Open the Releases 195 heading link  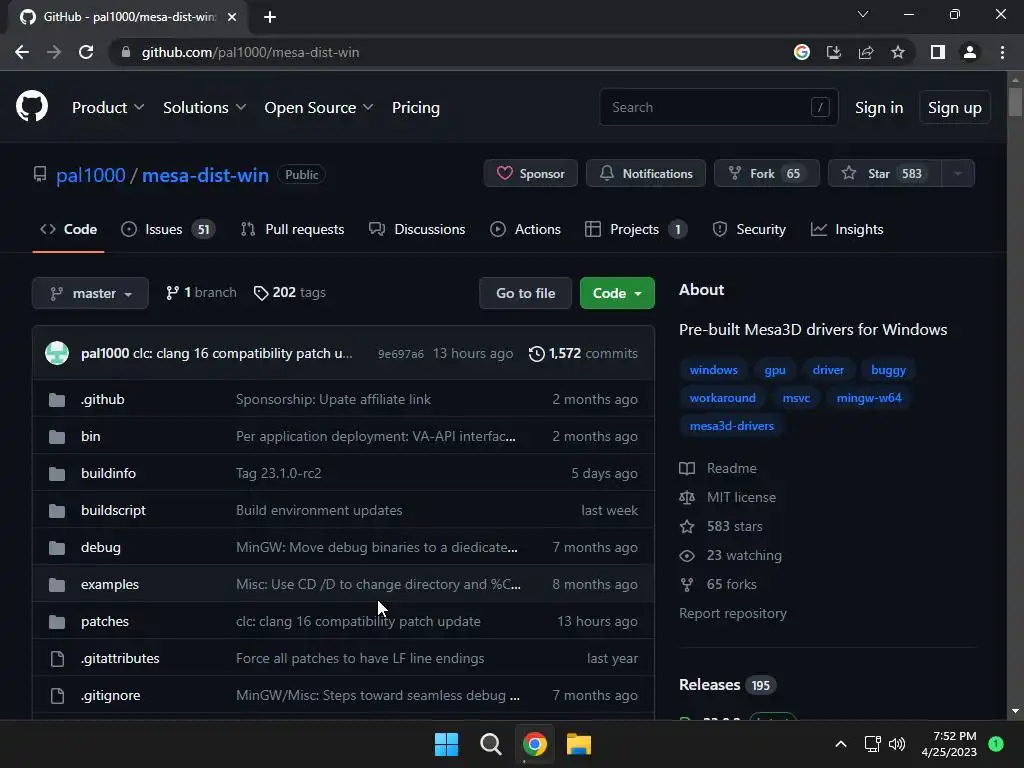[x=728, y=684]
